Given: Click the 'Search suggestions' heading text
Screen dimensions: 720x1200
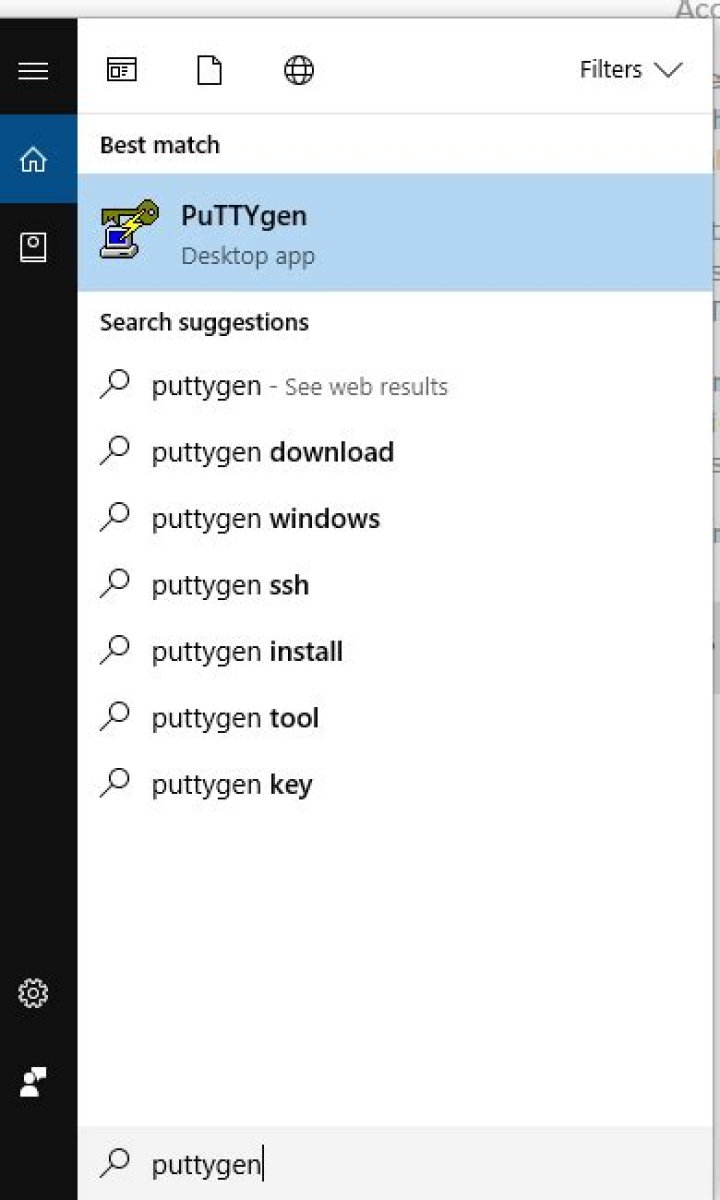Looking at the screenshot, I should 204,323.
